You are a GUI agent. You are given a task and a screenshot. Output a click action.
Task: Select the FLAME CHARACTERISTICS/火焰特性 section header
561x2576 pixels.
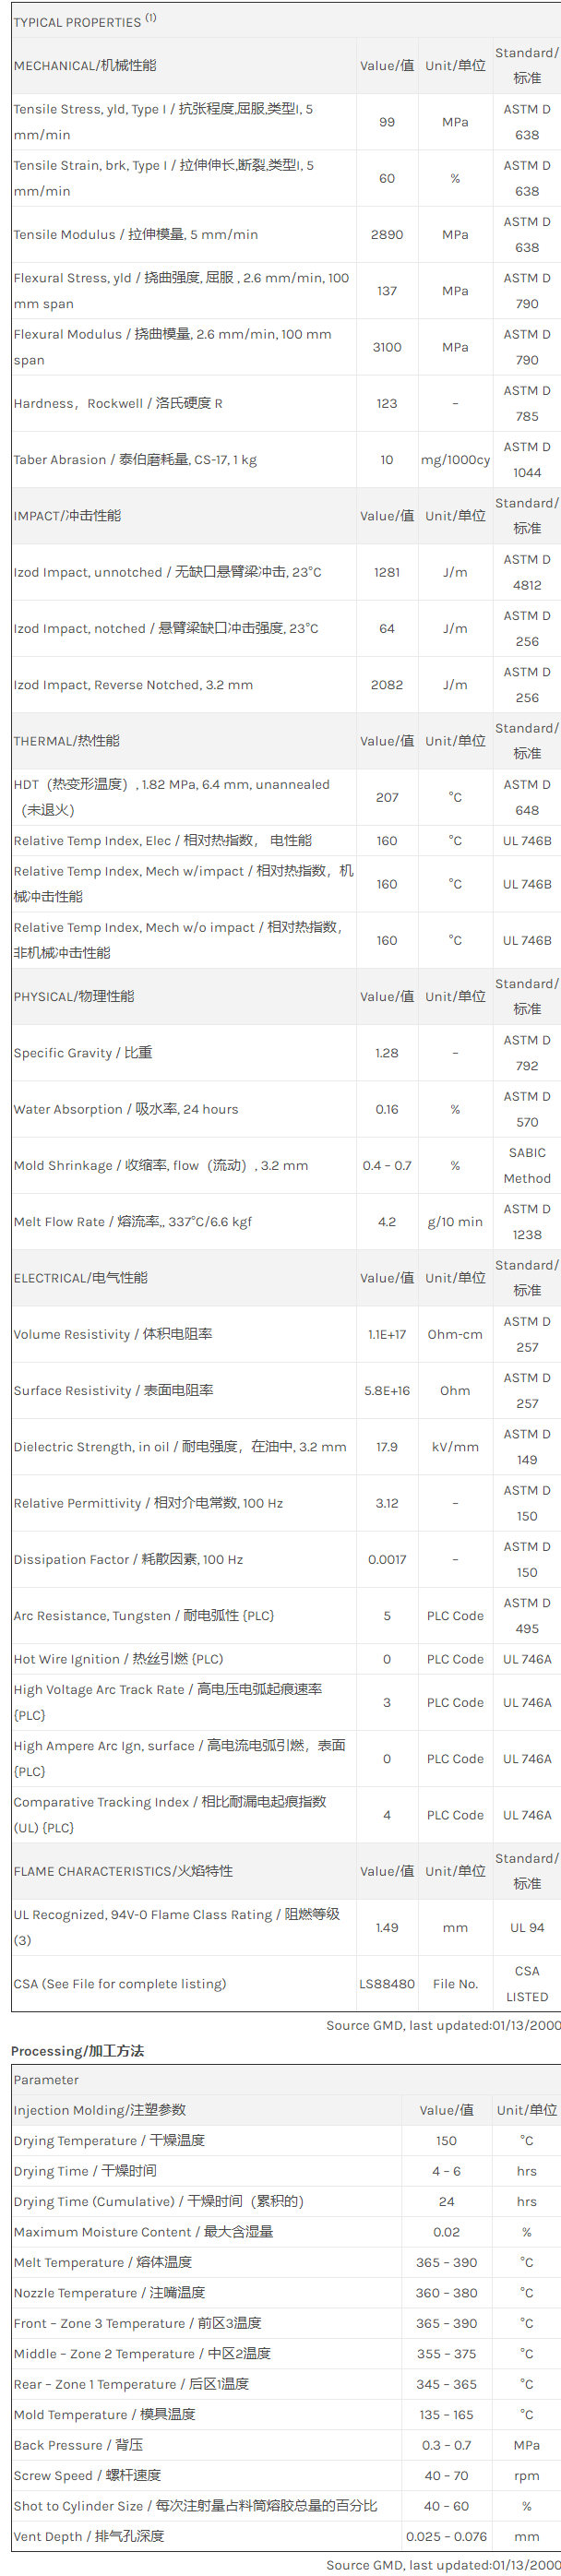tap(123, 1871)
